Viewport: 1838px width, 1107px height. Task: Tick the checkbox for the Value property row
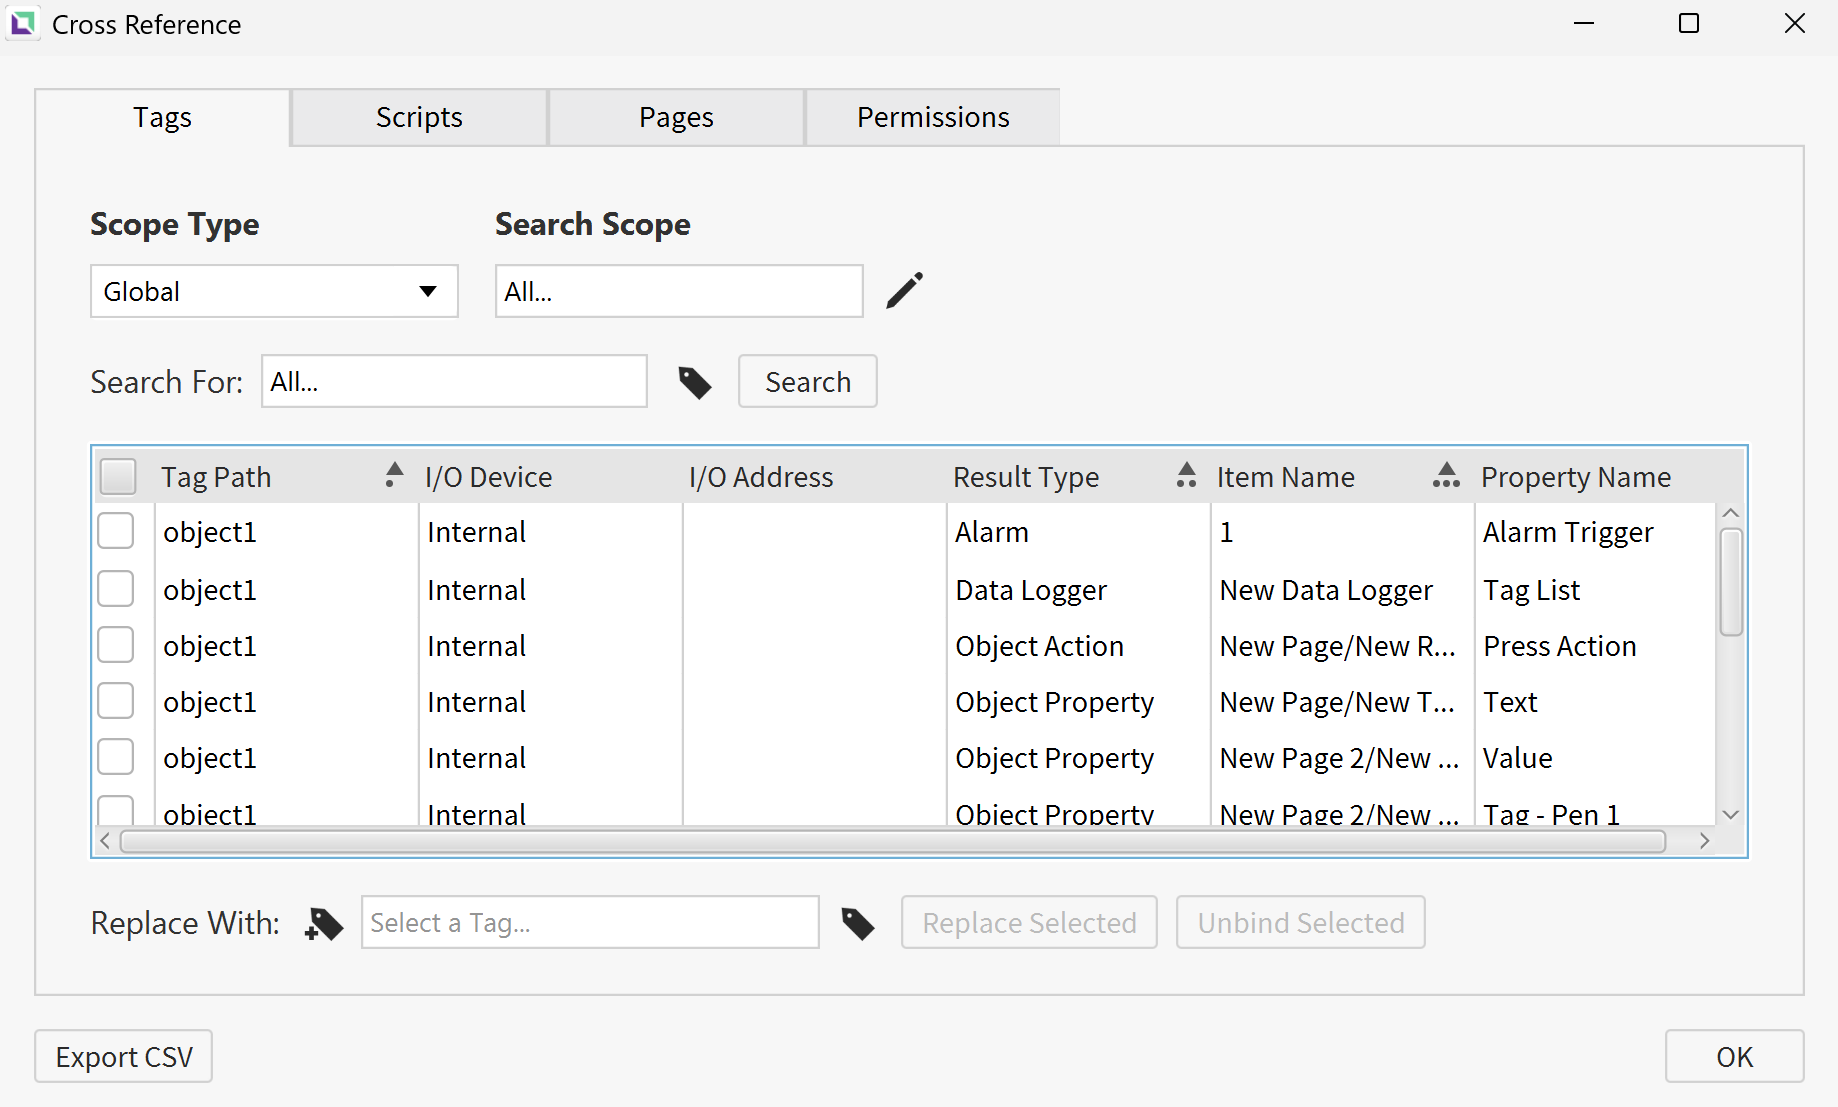coord(116,757)
